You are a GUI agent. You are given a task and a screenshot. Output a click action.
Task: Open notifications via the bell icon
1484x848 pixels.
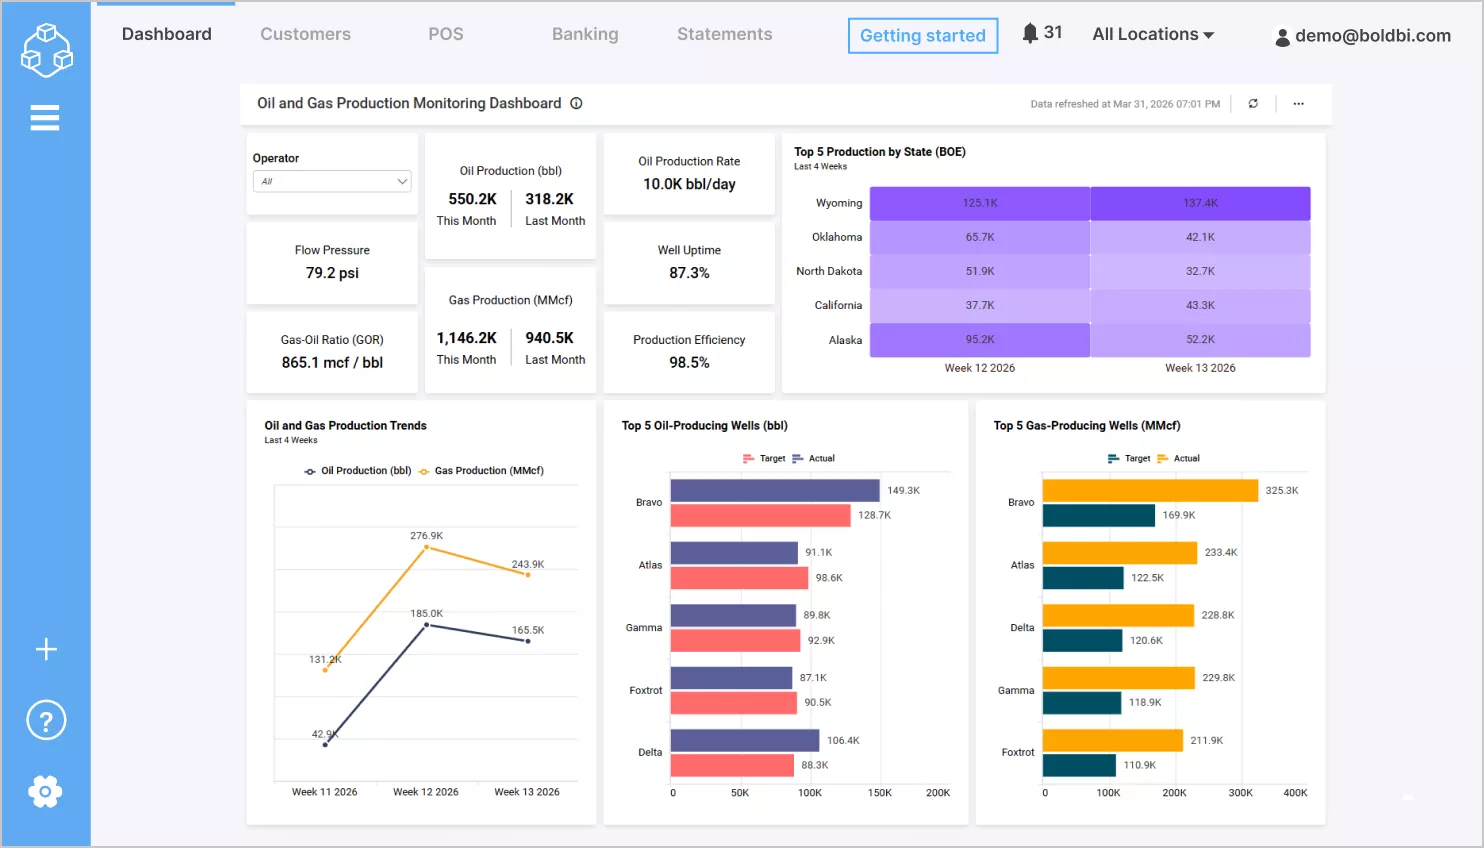[x=1029, y=31]
